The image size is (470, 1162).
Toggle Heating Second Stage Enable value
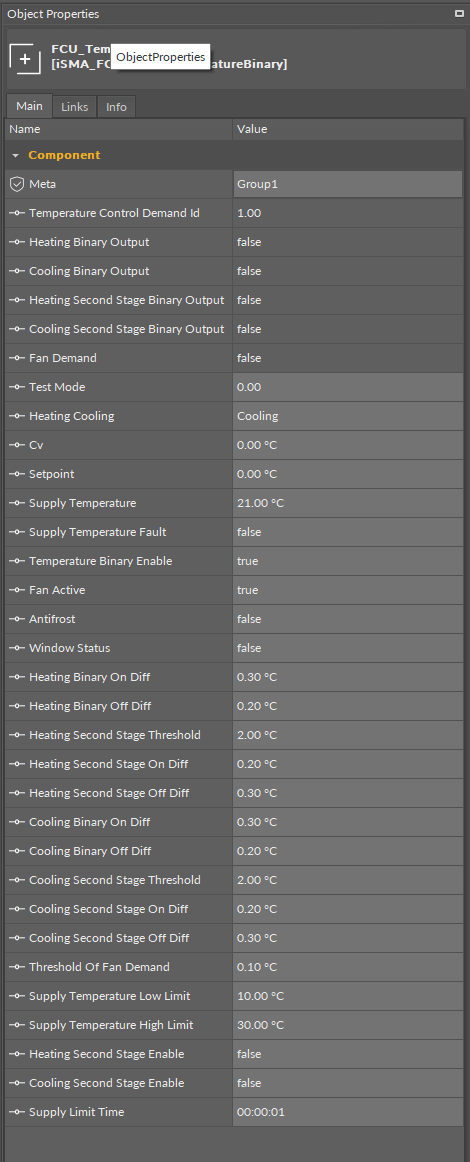click(x=348, y=1054)
